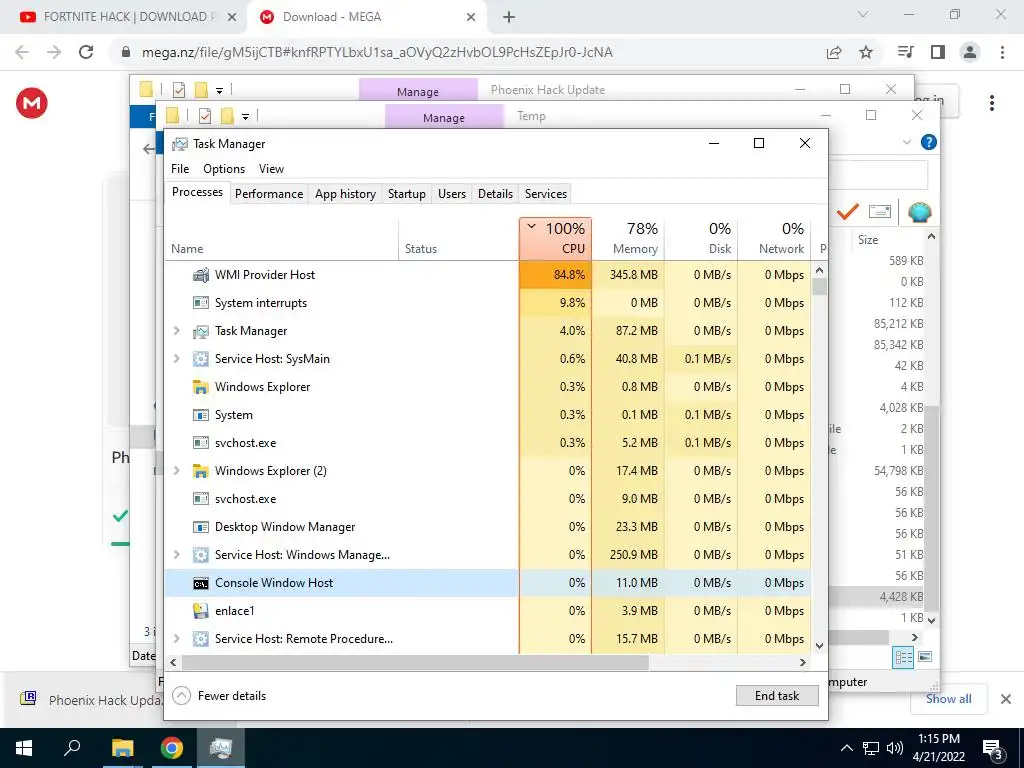Click the Task Manager process row icon
This screenshot has width=1024, height=768.
(x=200, y=331)
